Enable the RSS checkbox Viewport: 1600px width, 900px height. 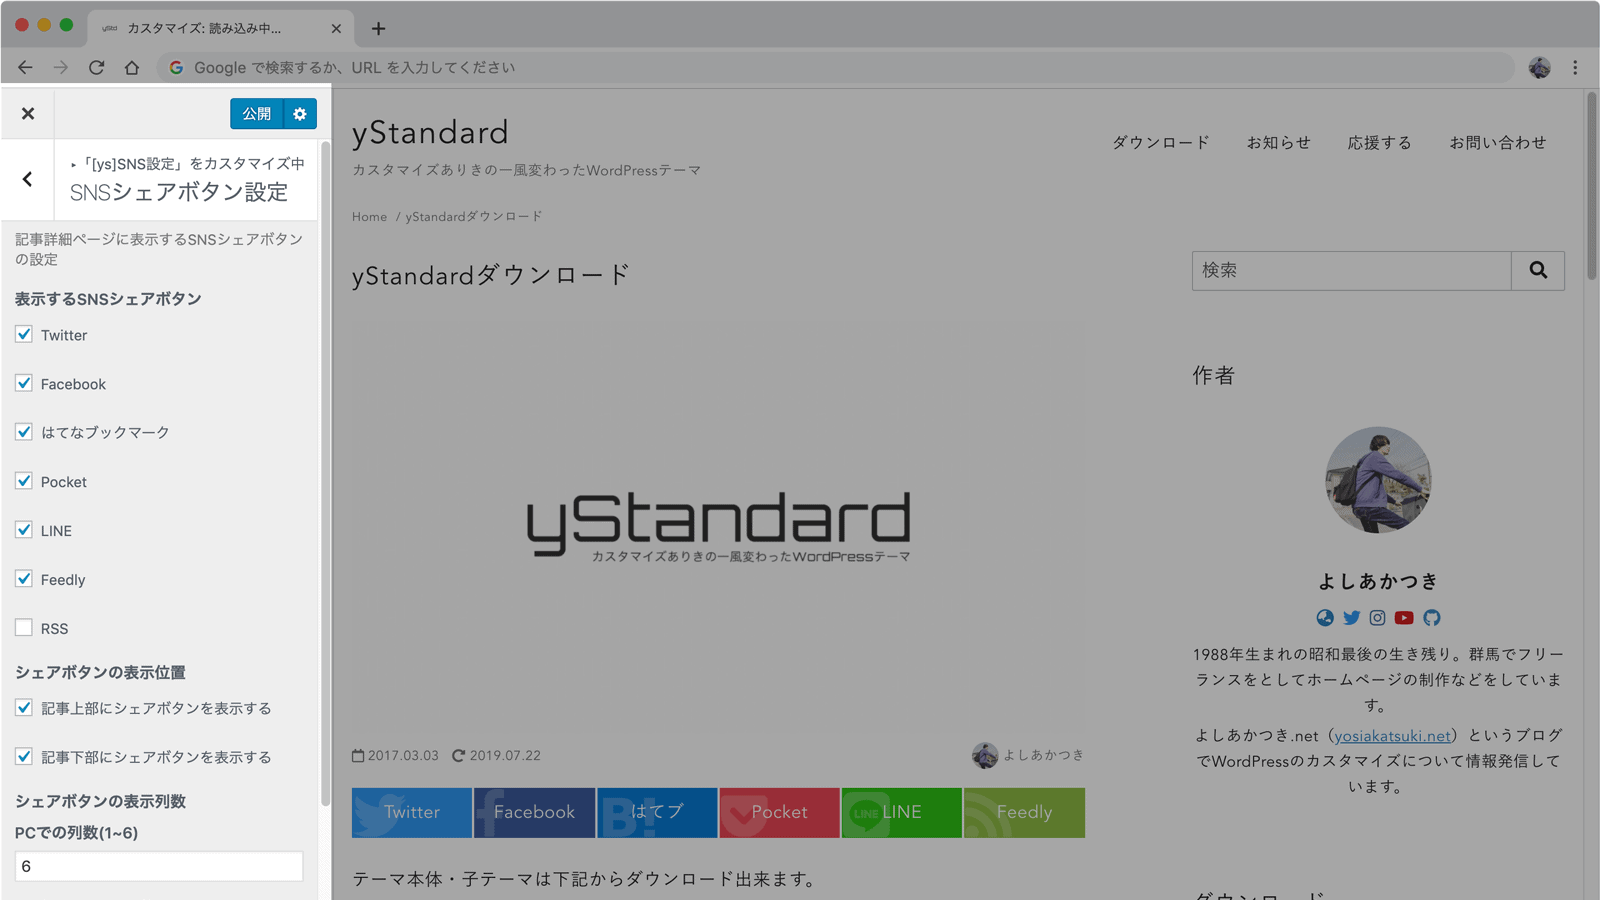[24, 628]
